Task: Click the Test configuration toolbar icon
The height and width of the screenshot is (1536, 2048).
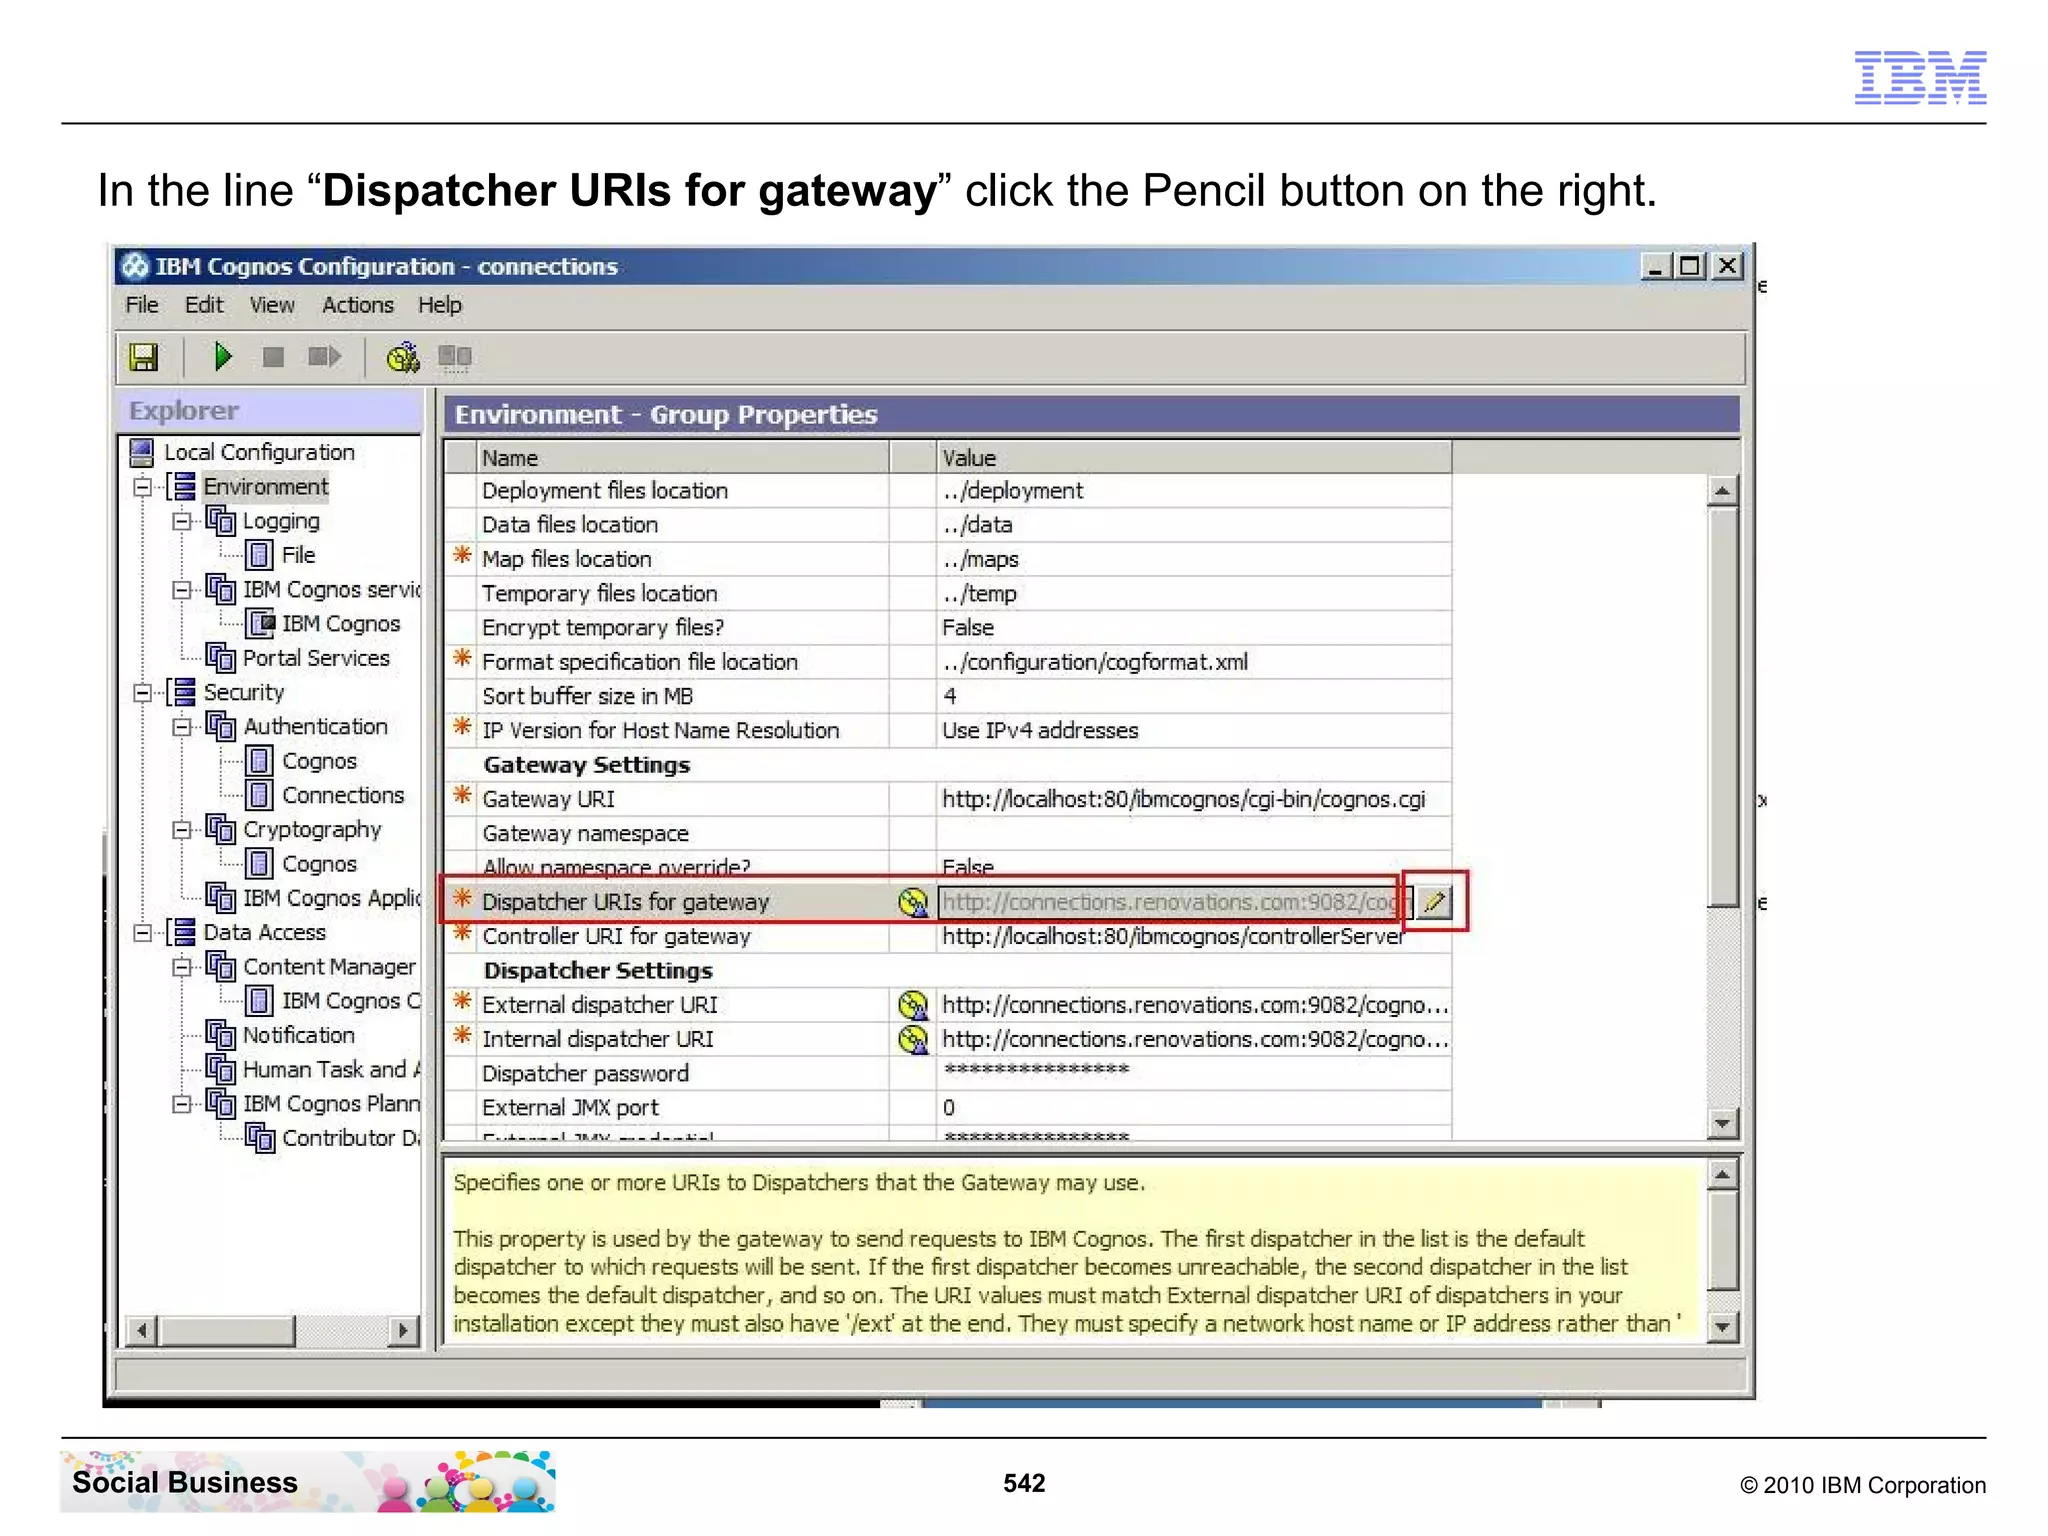Action: coord(403,357)
